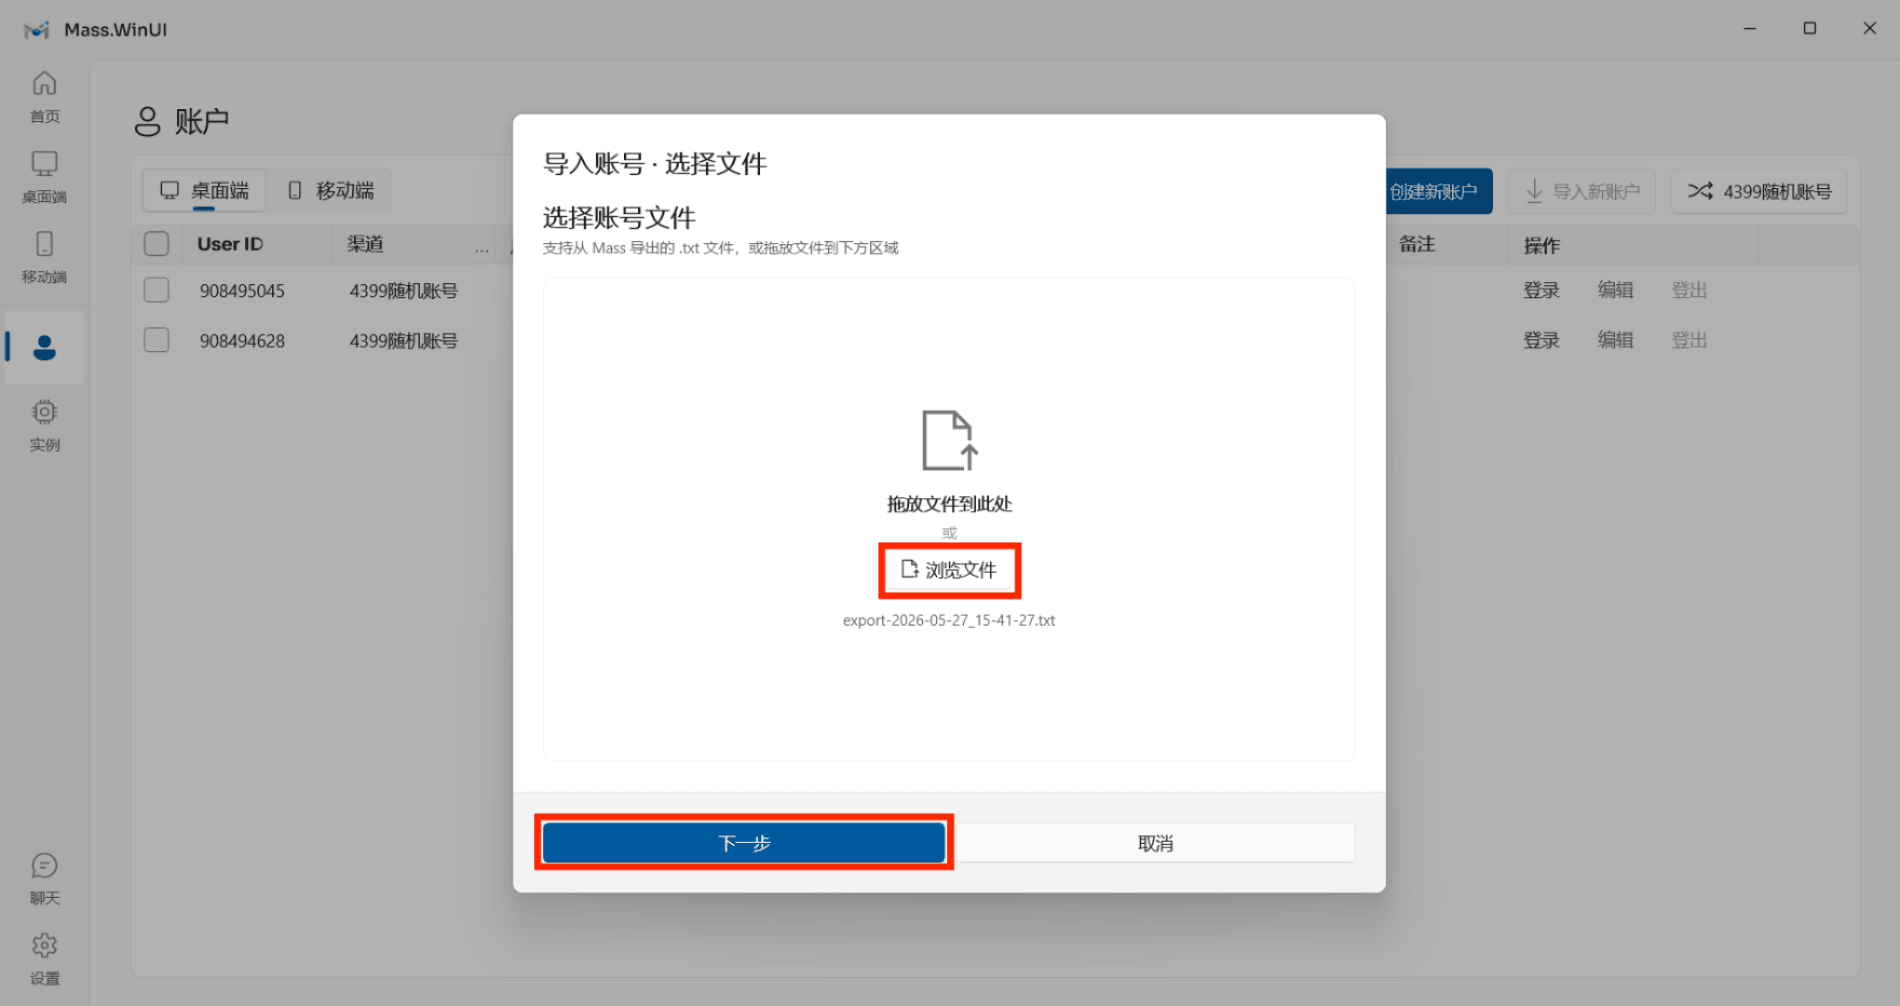Screen dimensions: 1900x1006
Task: Switch to the 桌面端 tab
Action: (204, 190)
